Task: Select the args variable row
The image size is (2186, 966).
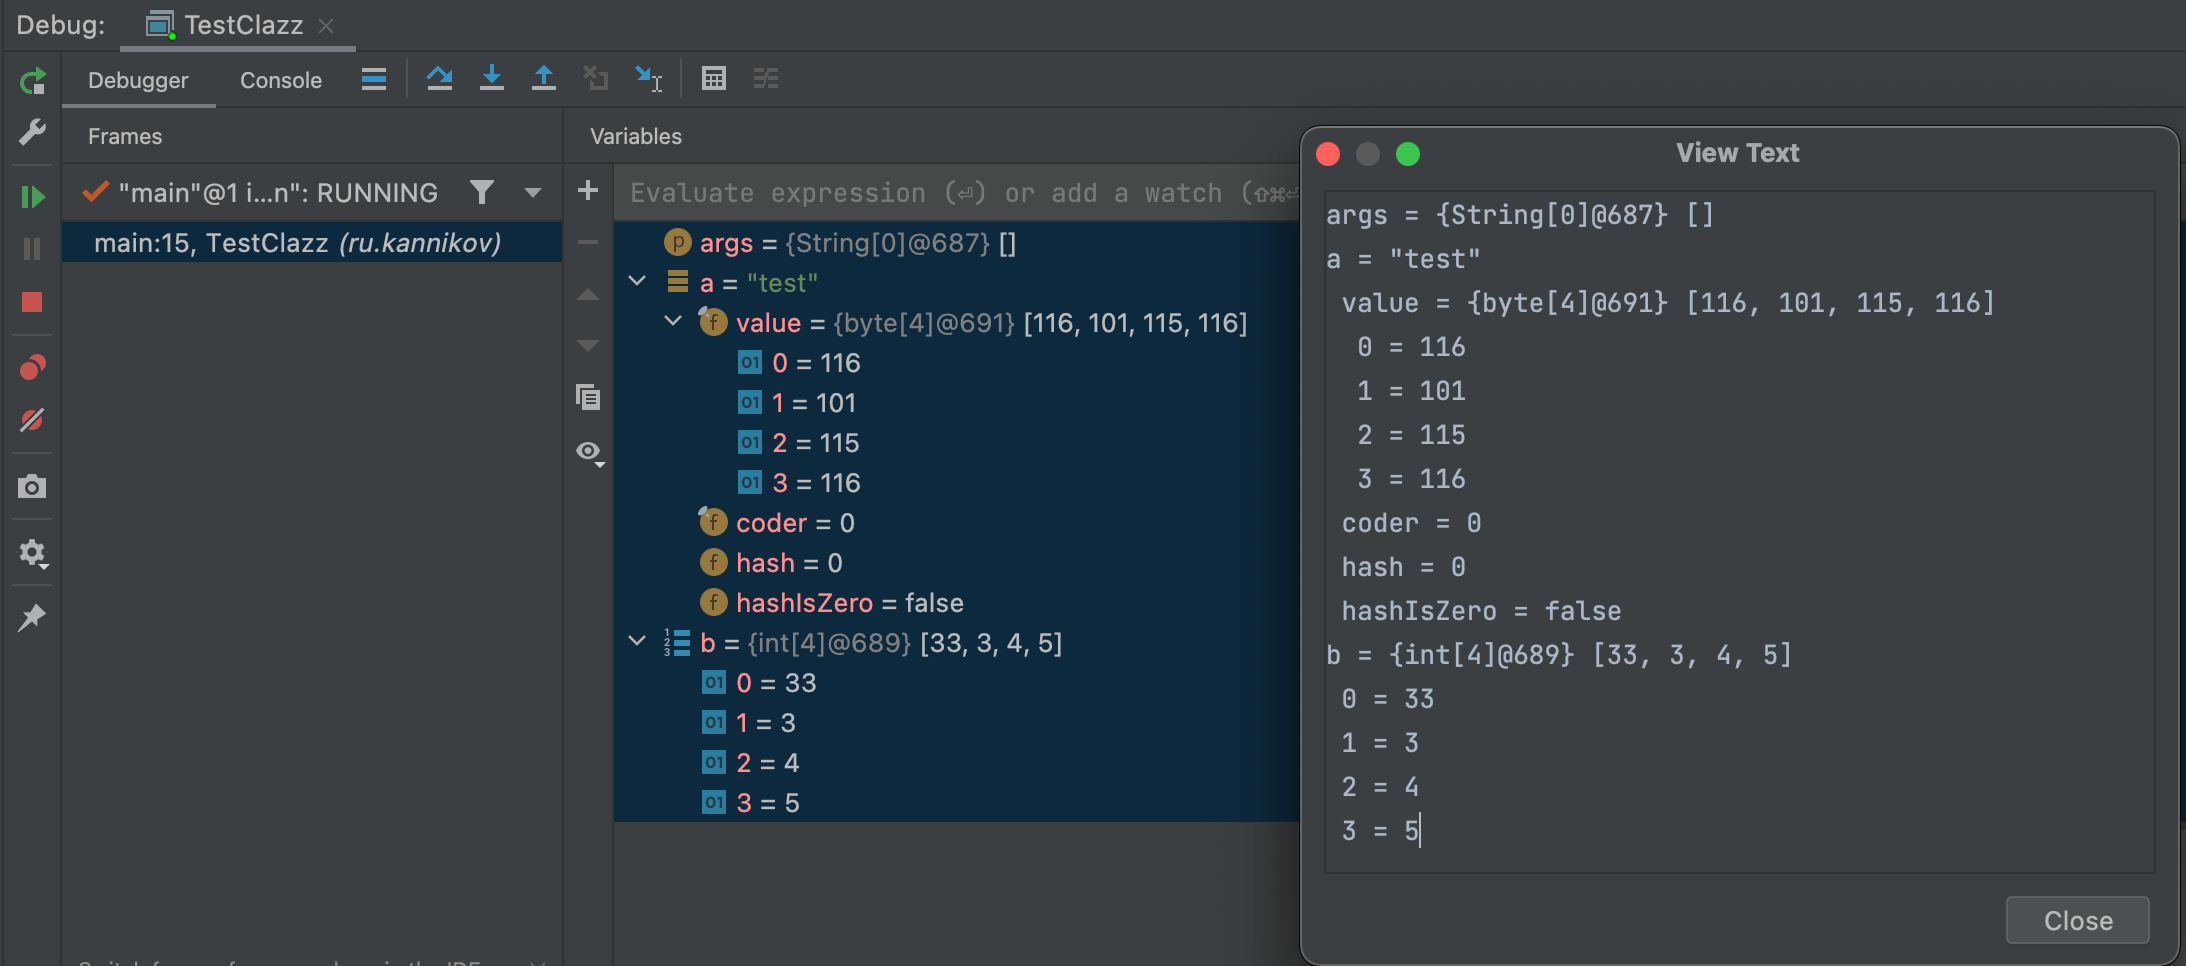Action: (x=956, y=242)
